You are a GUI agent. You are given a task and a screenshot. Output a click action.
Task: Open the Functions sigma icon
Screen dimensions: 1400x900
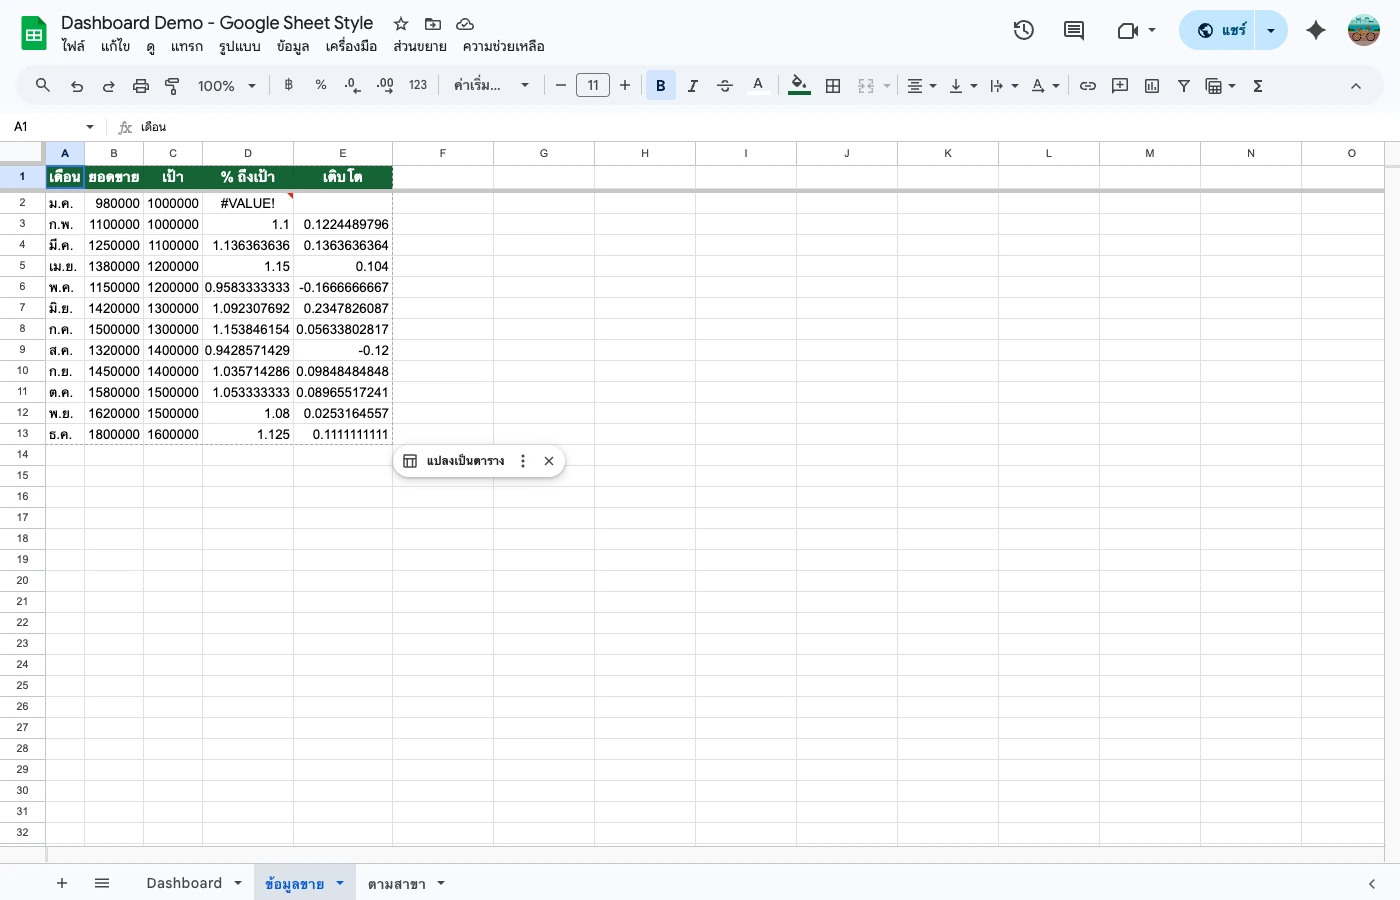click(x=1257, y=85)
